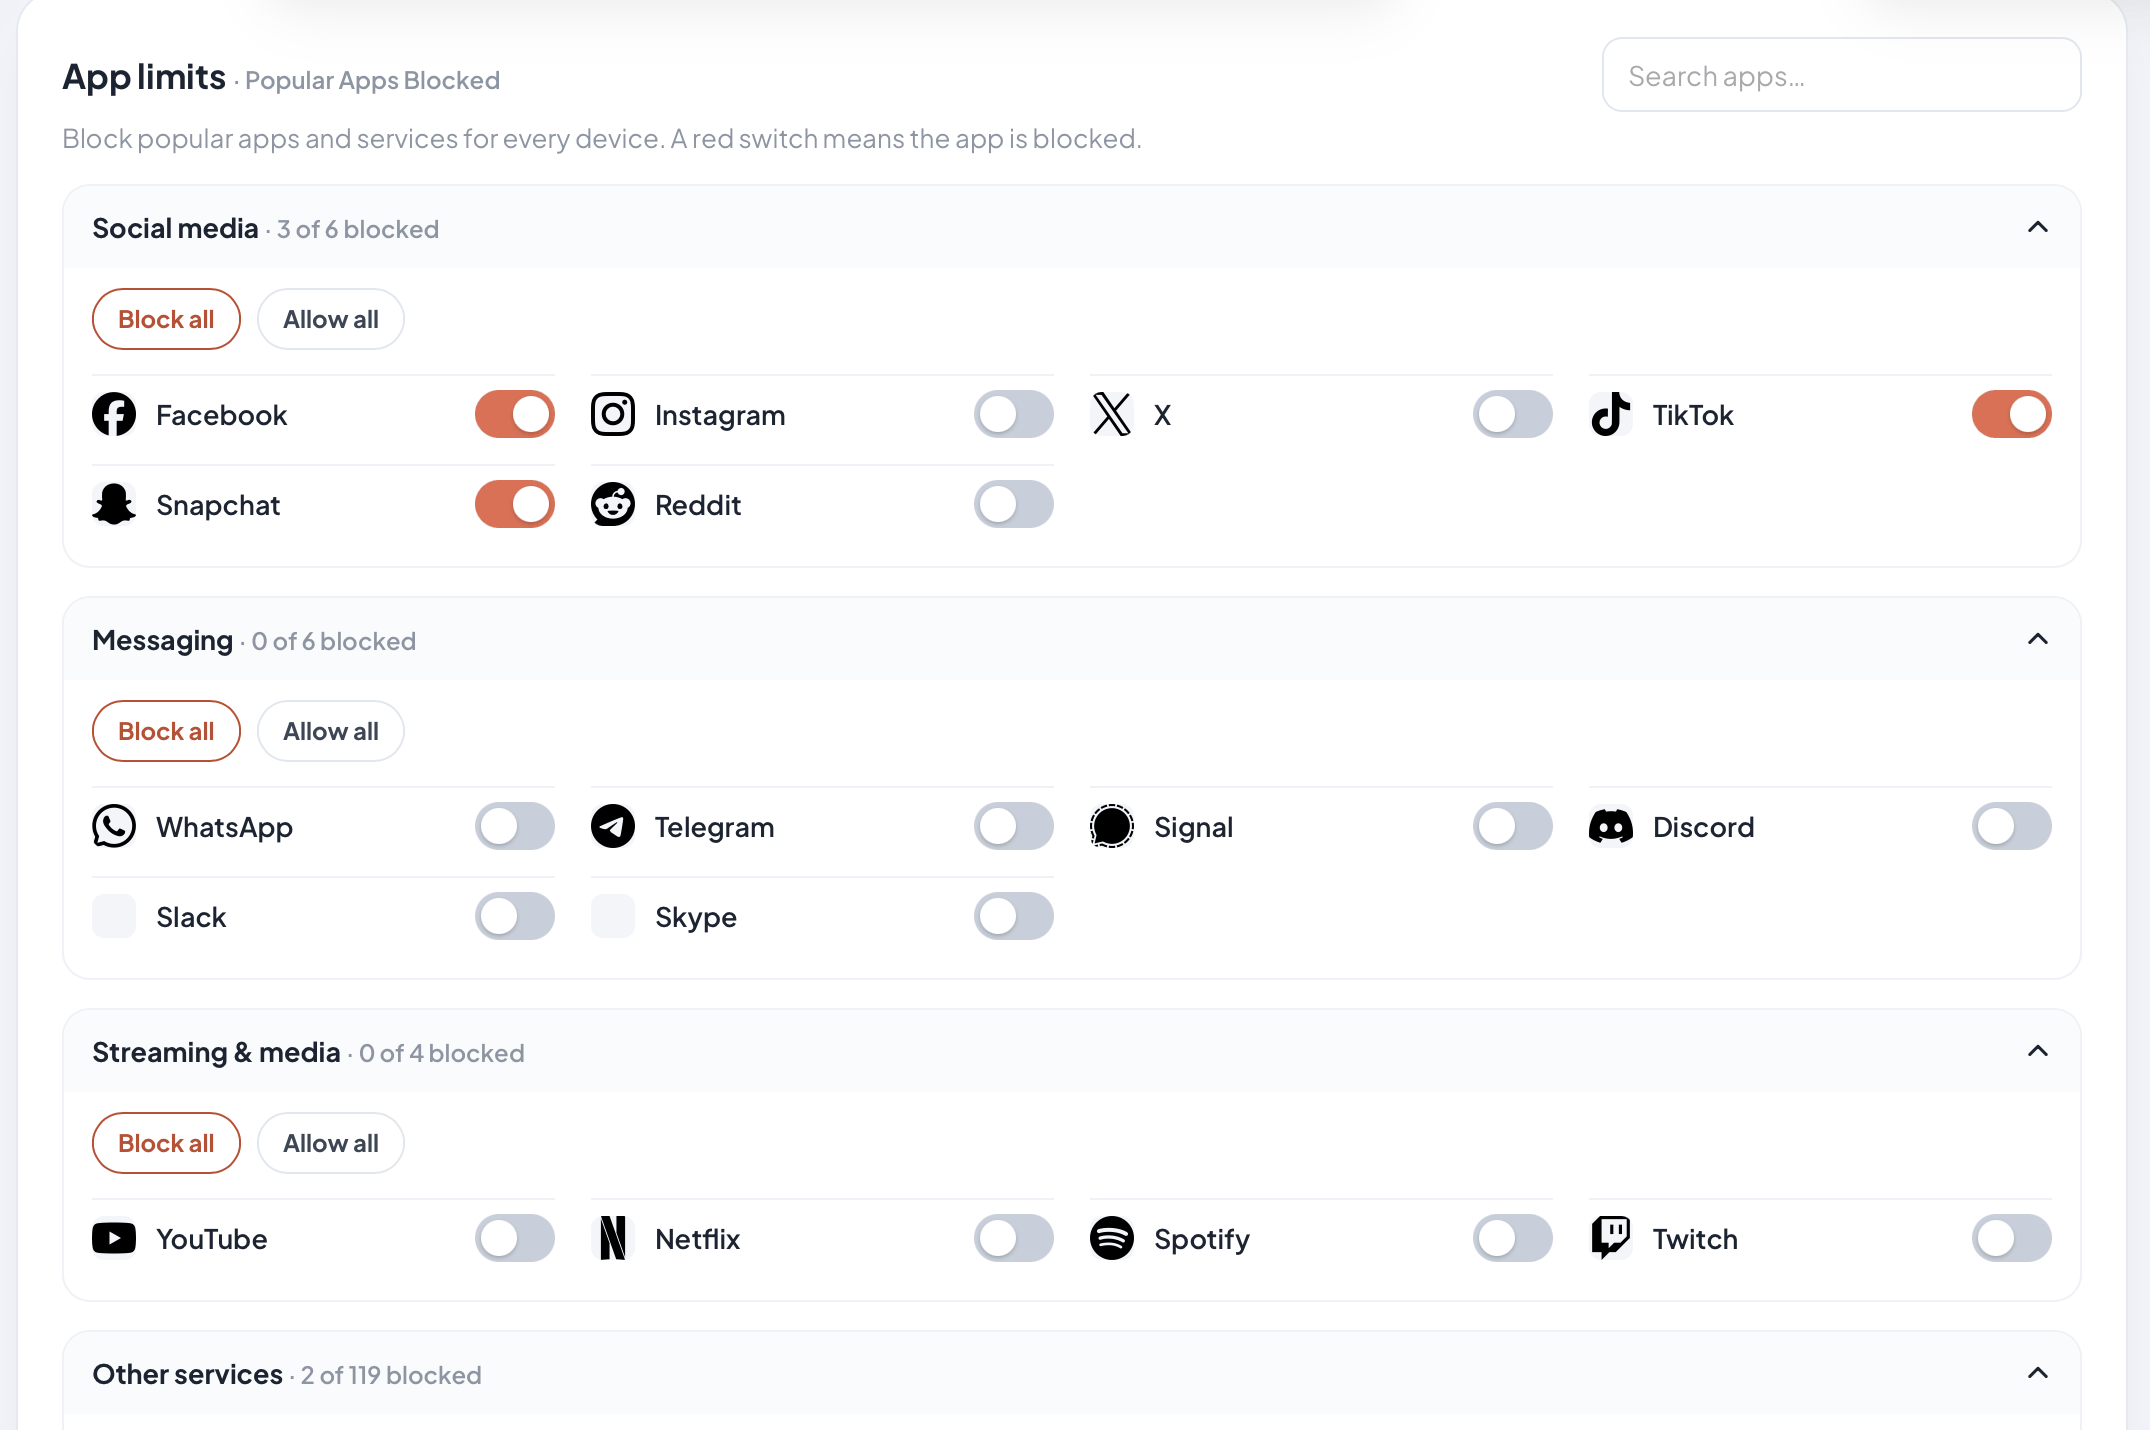Collapse the Streaming & media section
This screenshot has height=1430, width=2150.
tap(2038, 1051)
